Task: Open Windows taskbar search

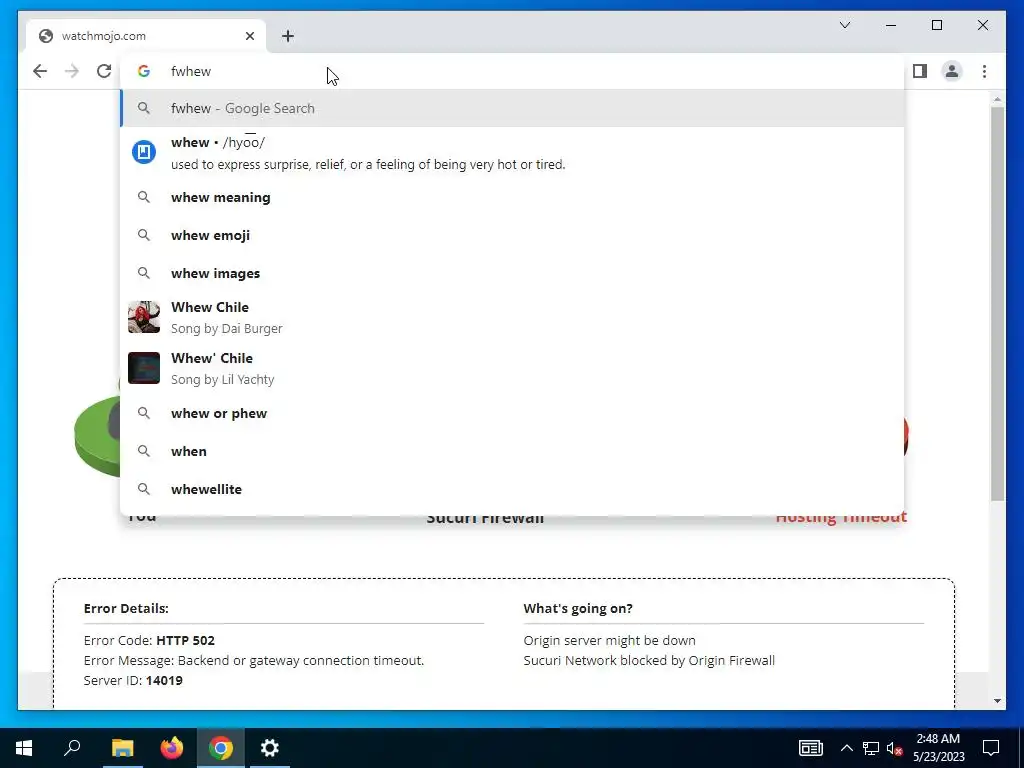Action: 72,748
